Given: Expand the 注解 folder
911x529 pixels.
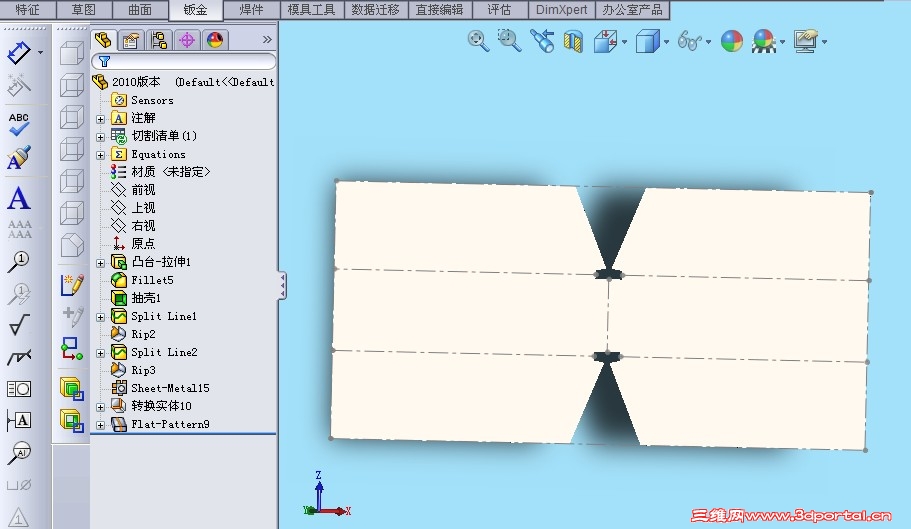Looking at the screenshot, I should tap(100, 119).
